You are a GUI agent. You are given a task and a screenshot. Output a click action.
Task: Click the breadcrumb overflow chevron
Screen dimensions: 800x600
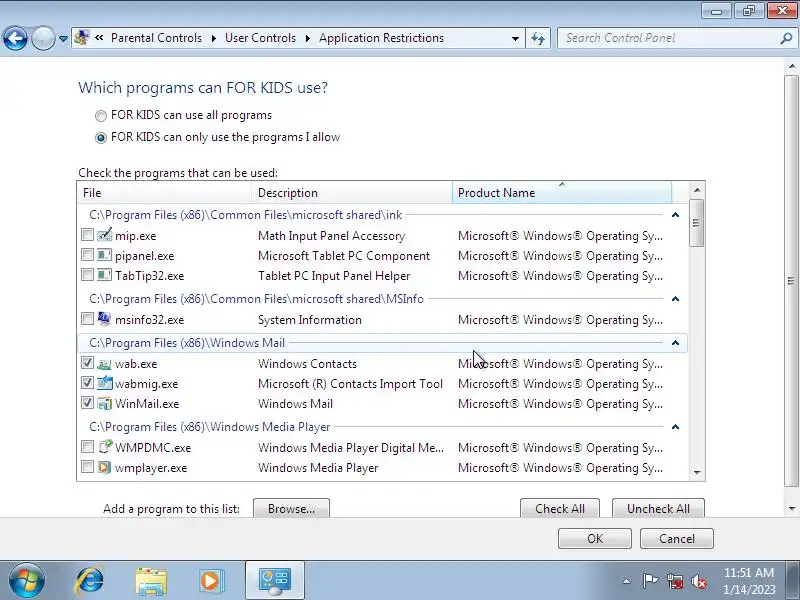[x=99, y=38]
